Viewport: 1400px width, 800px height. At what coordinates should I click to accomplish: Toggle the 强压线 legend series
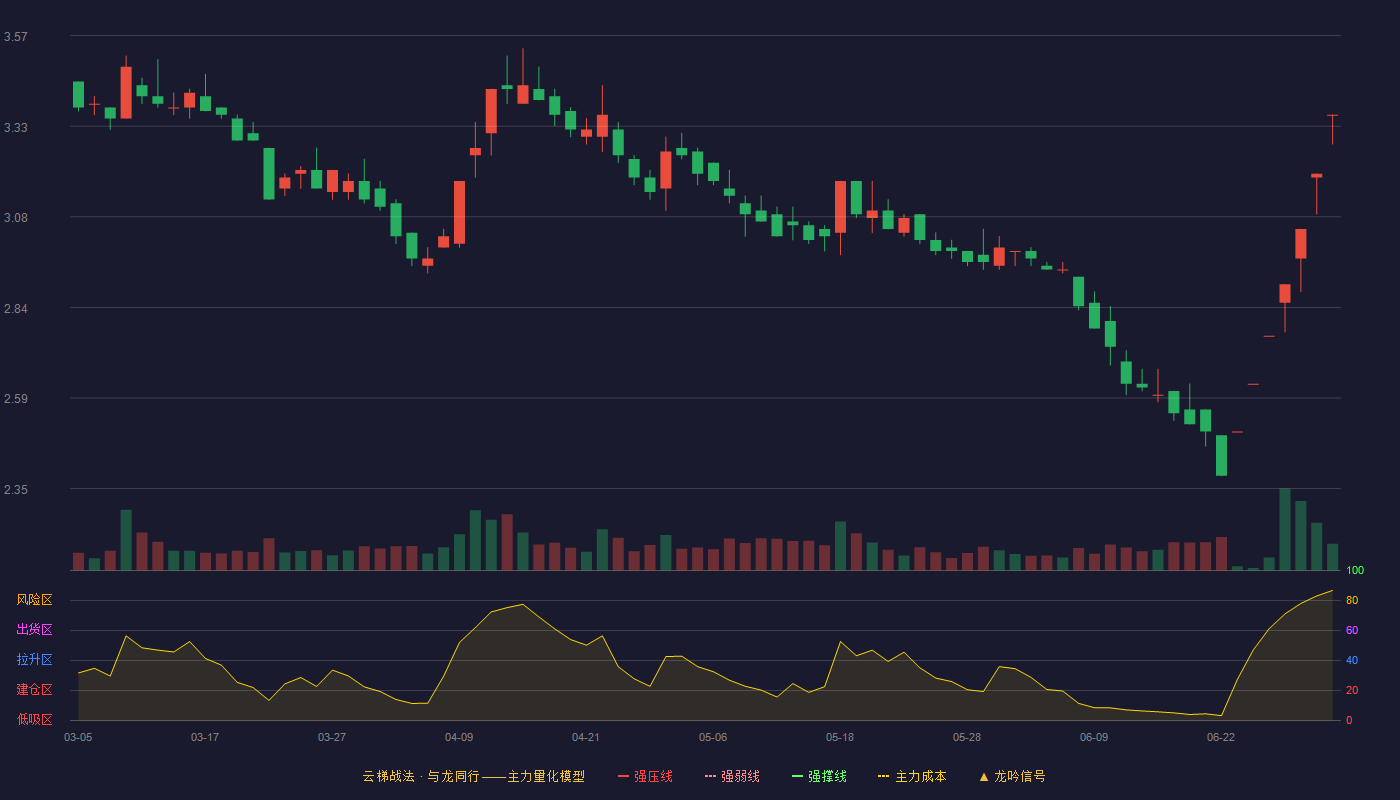point(645,776)
